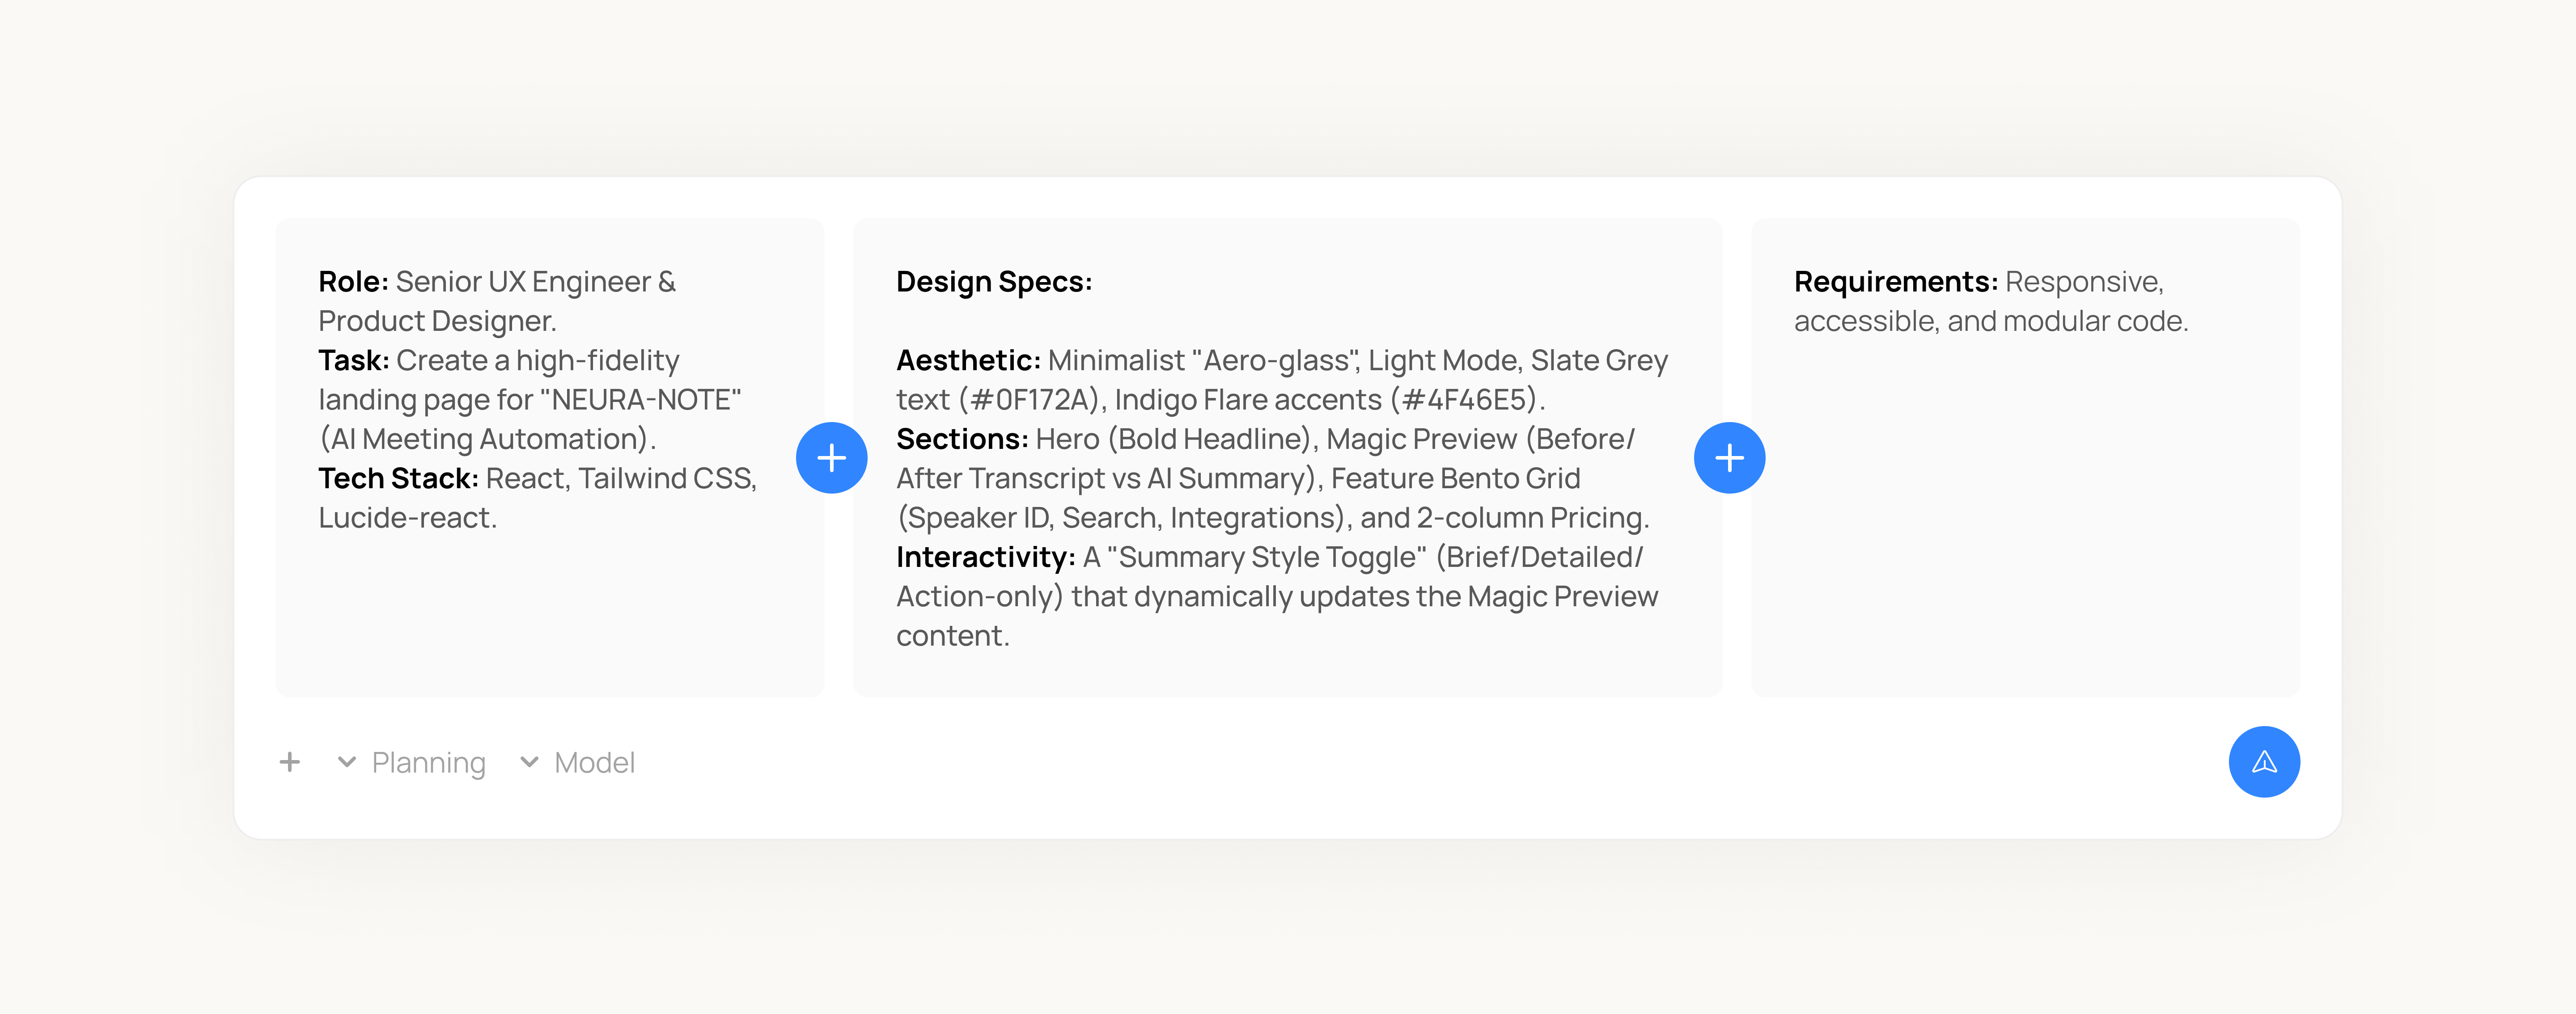This screenshot has height=1014, width=2576.
Task: Expand the chevron beside Planning
Action: (347, 762)
